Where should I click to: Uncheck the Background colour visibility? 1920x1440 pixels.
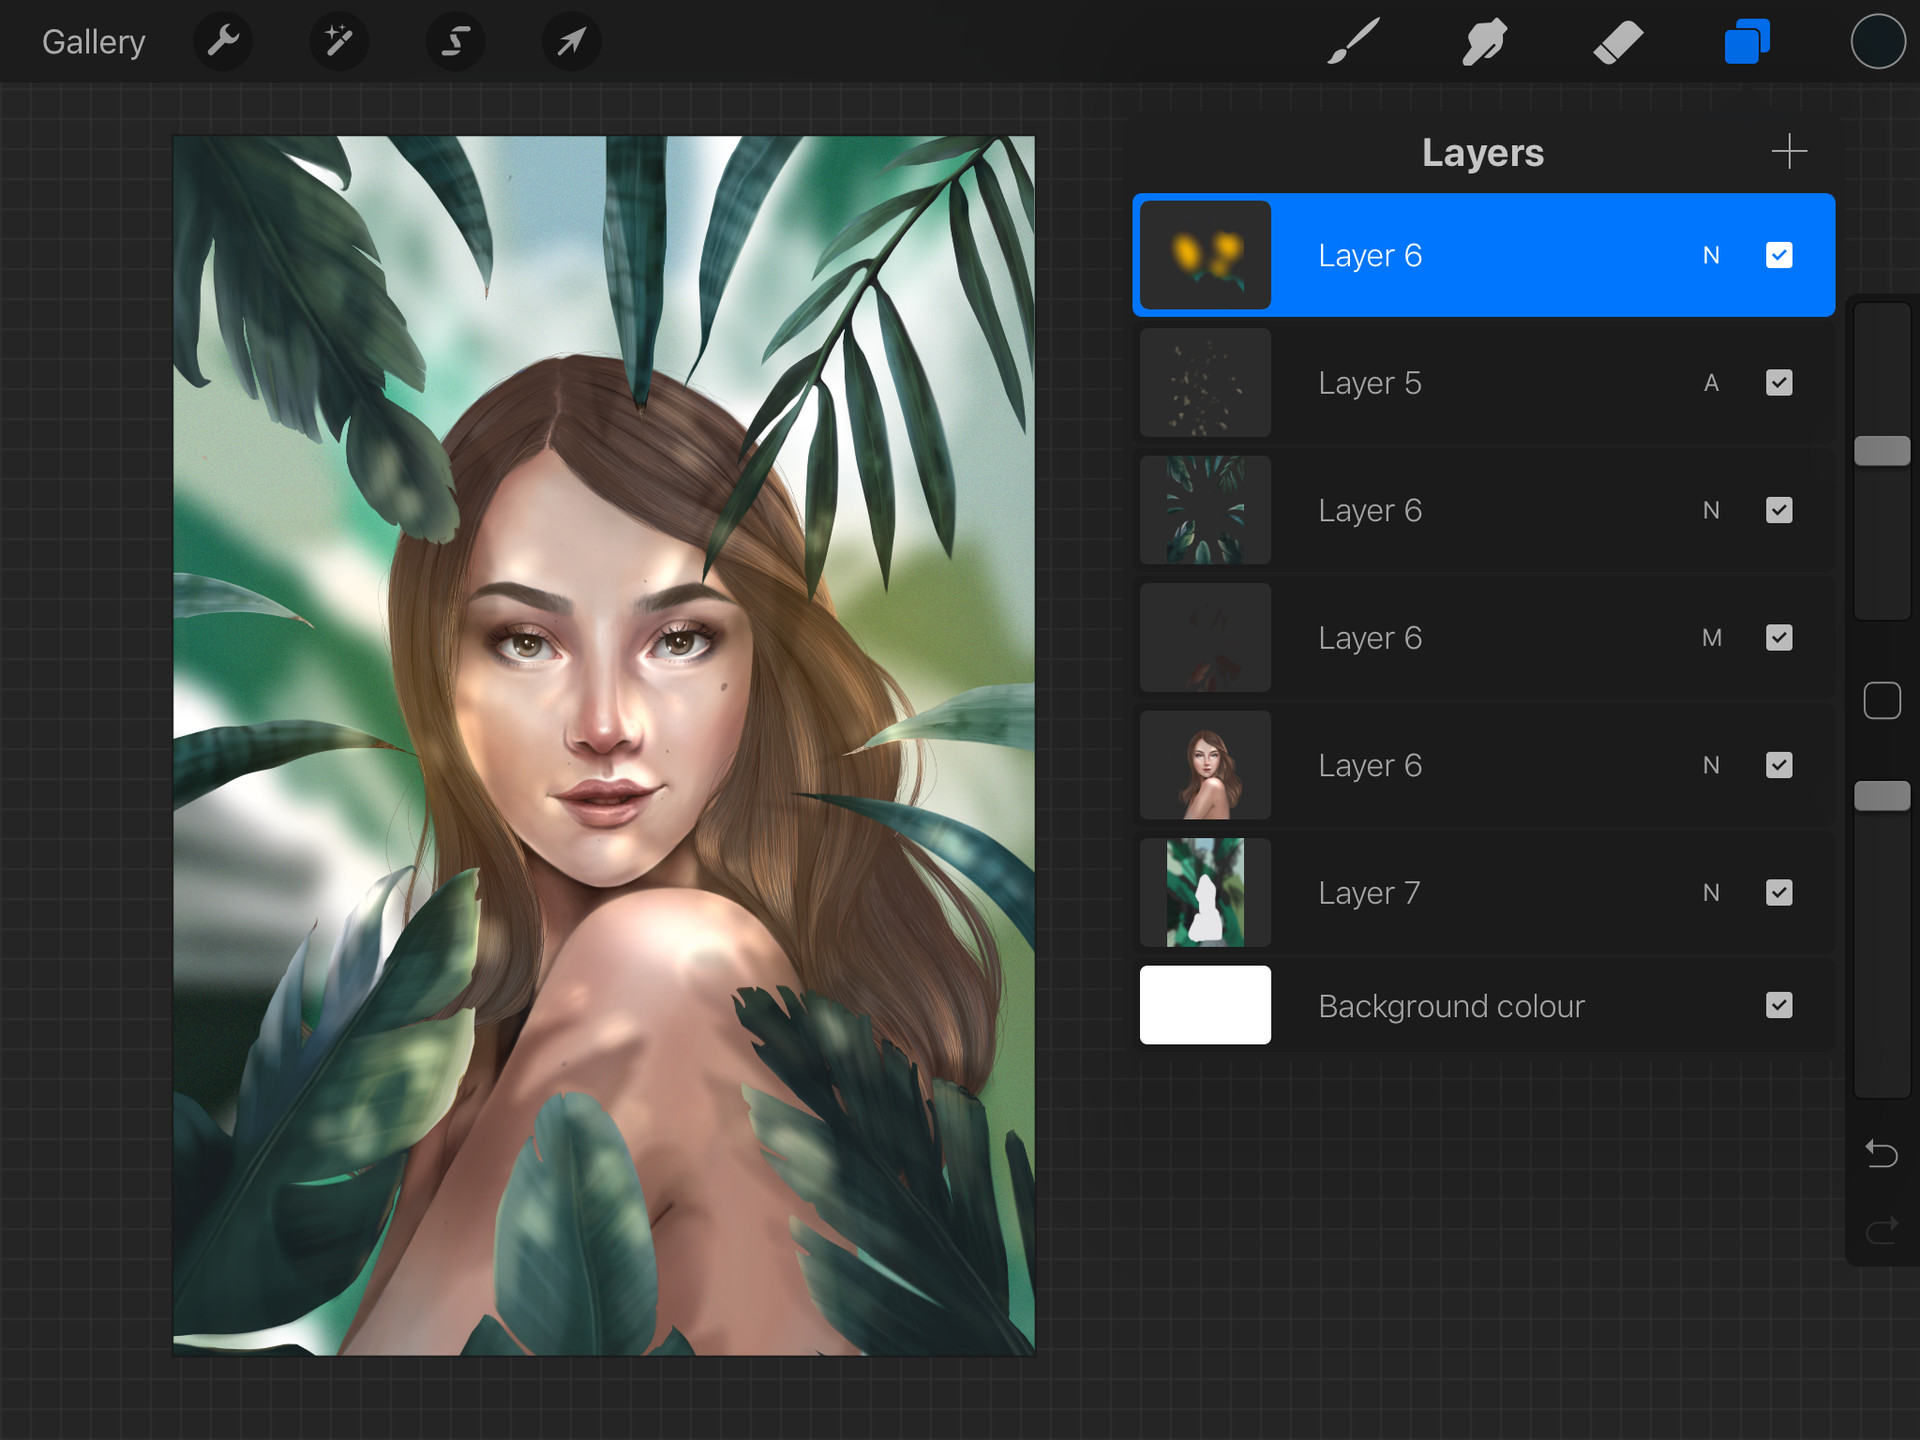tap(1778, 1005)
